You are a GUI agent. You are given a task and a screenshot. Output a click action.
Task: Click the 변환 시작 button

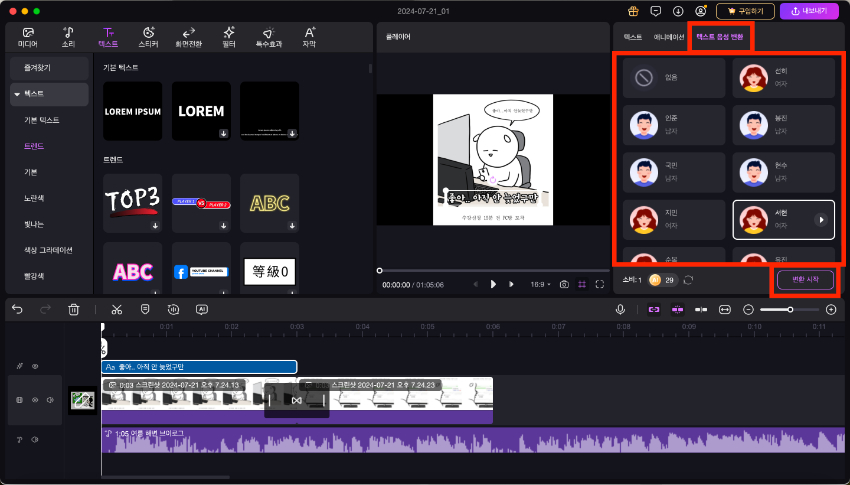click(x=804, y=280)
